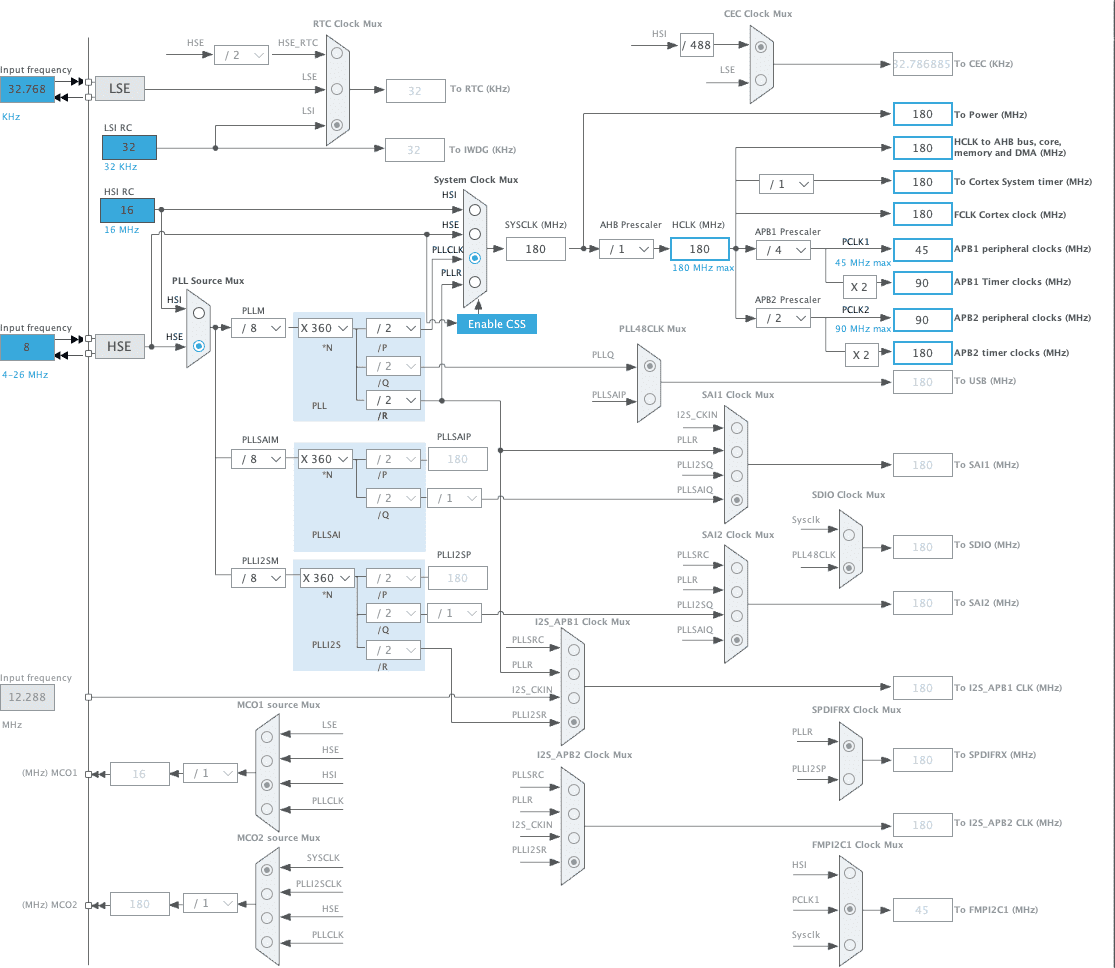This screenshot has width=1115, height=968.
Task: Click the HSI RC value box 16
Action: pyautogui.click(x=127, y=211)
